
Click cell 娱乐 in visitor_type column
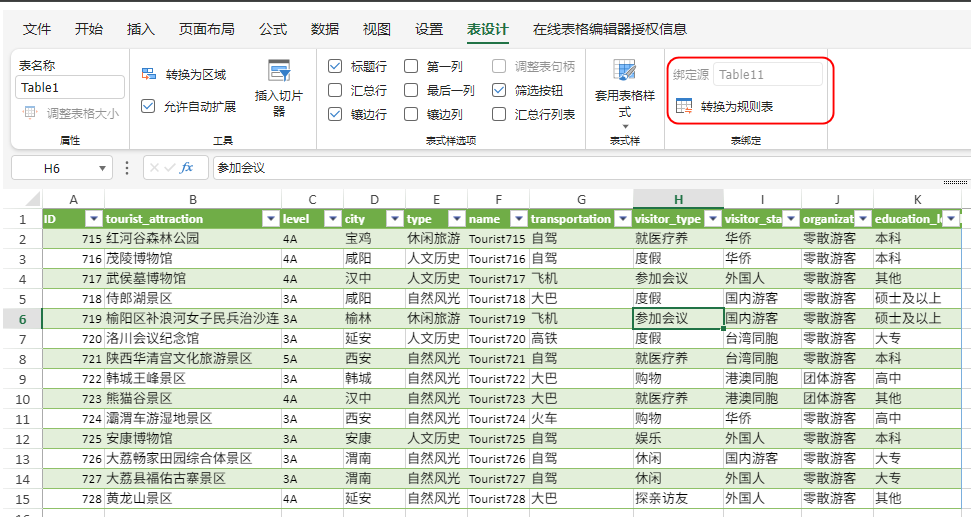678,438
